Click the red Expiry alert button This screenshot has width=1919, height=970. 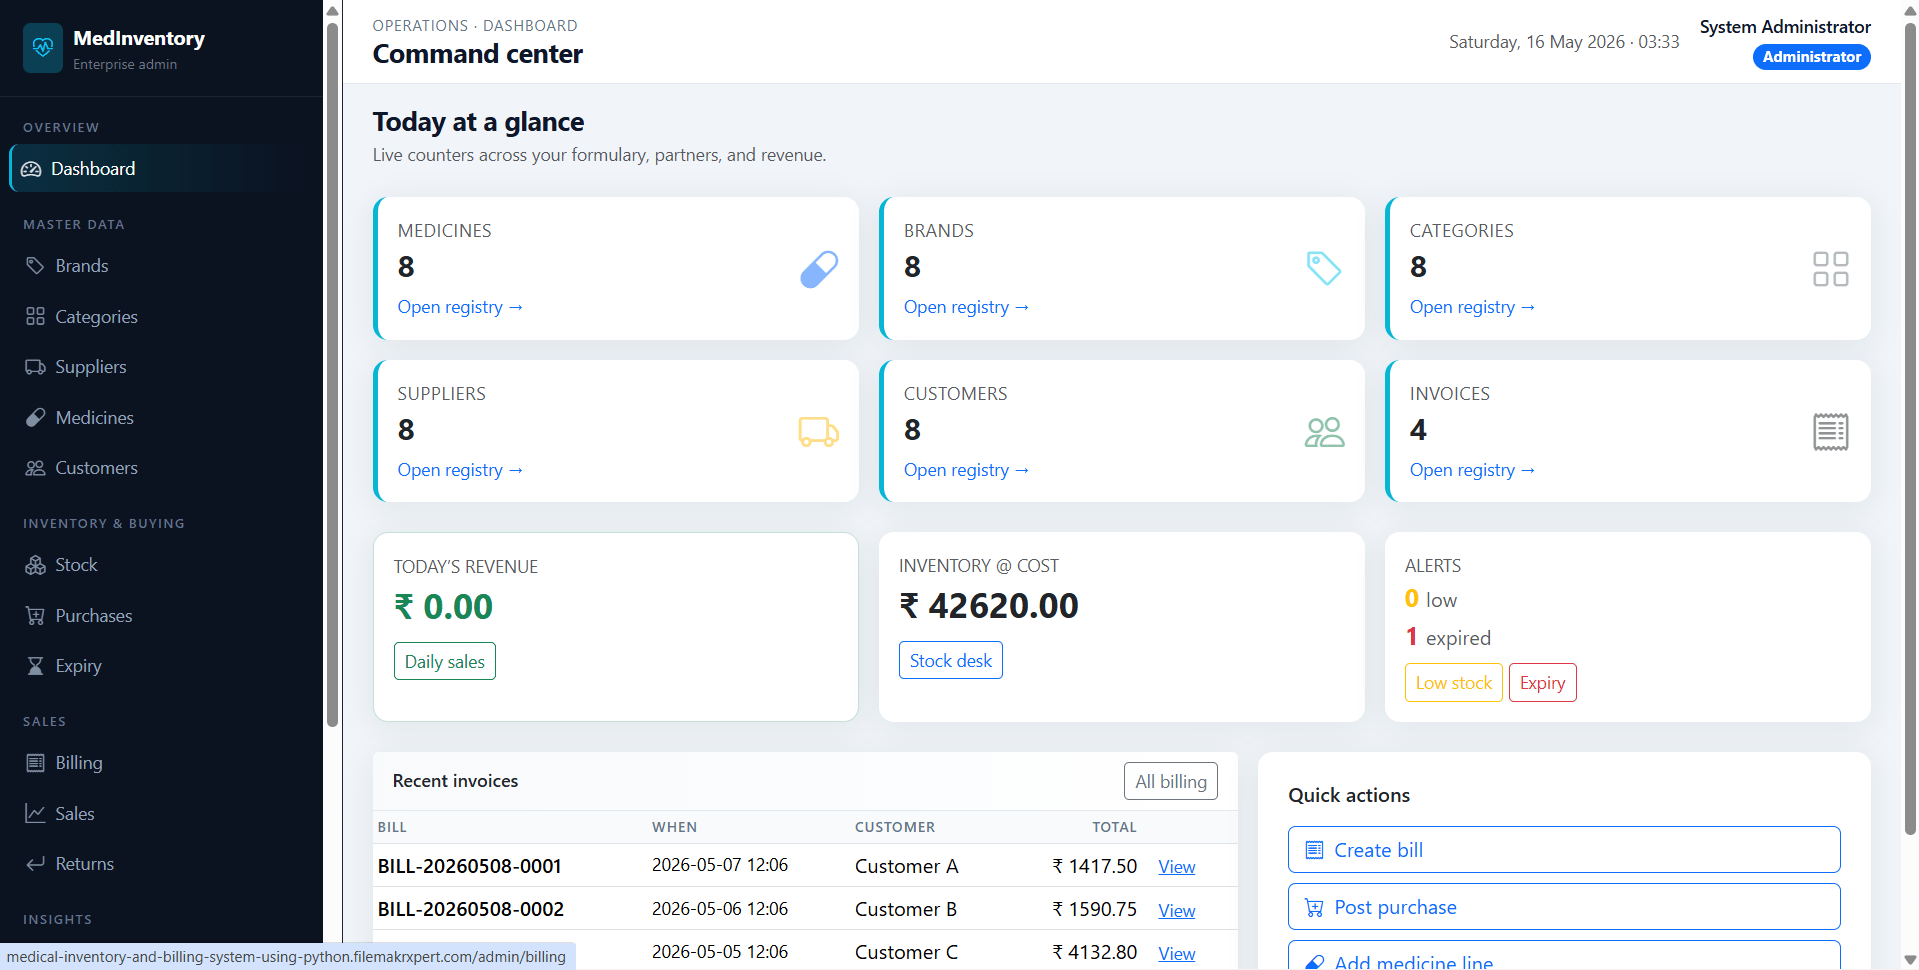point(1542,683)
